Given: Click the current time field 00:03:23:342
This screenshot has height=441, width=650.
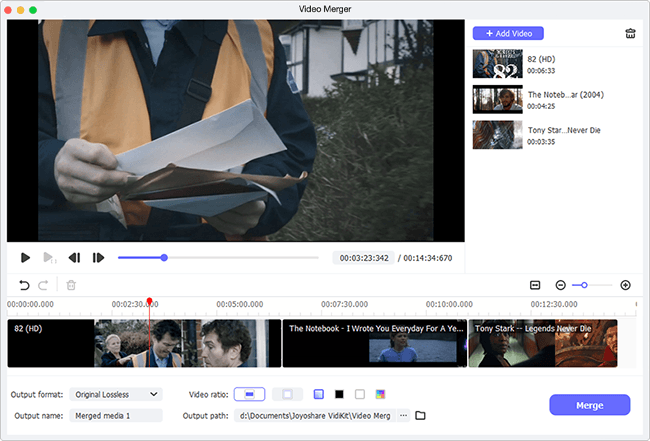Looking at the screenshot, I should (364, 258).
